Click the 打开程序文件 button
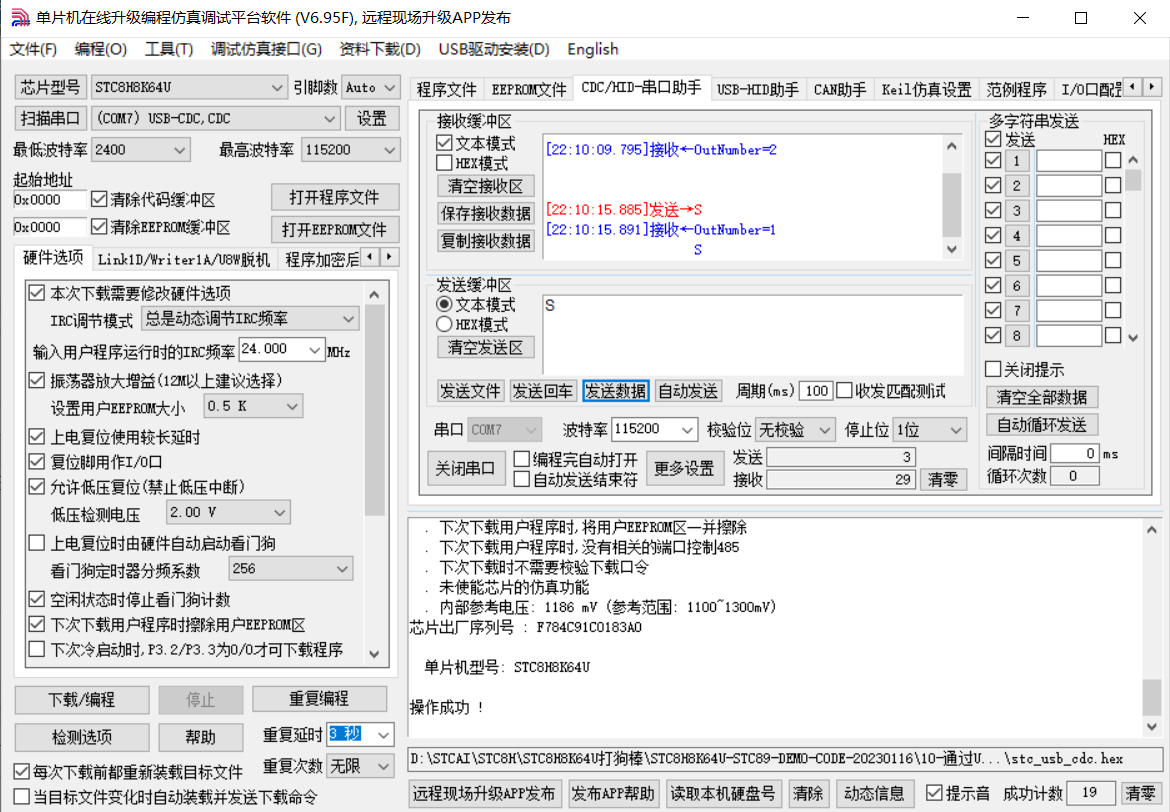This screenshot has height=812, width=1170. click(334, 198)
